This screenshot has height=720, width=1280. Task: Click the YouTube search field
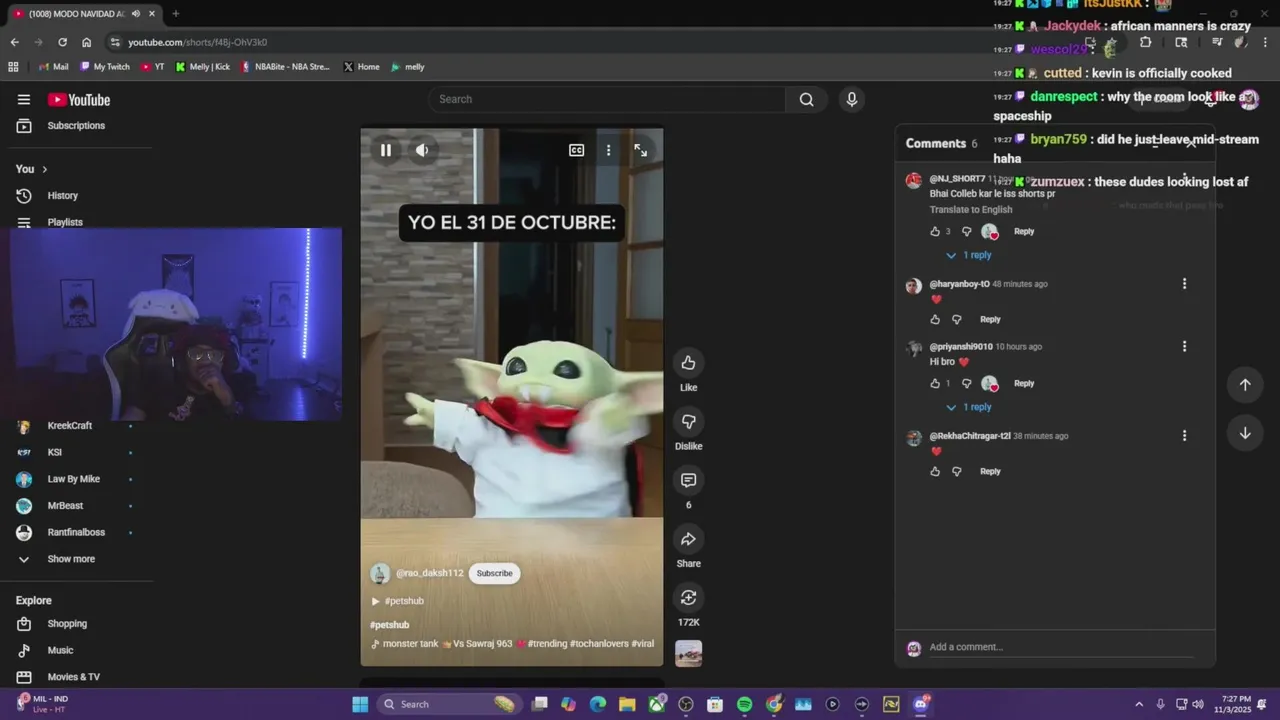pyautogui.click(x=607, y=99)
